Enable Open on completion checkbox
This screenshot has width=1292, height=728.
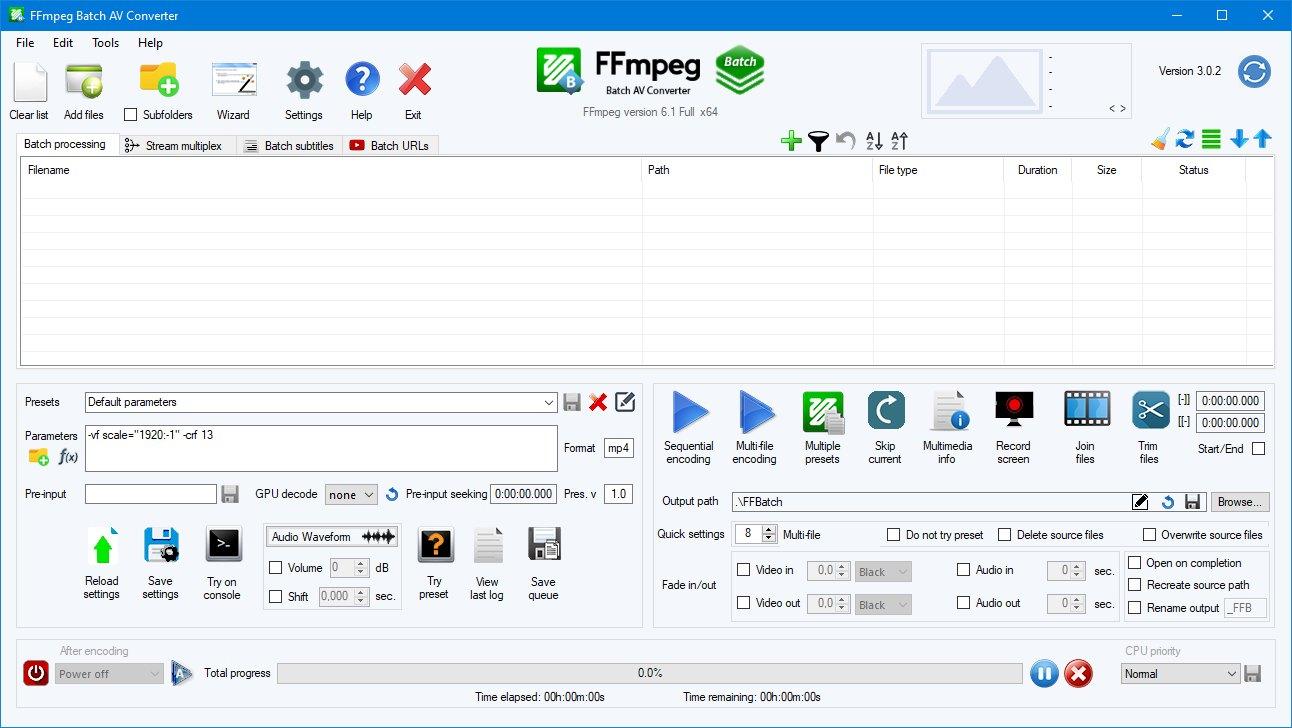click(1134, 563)
